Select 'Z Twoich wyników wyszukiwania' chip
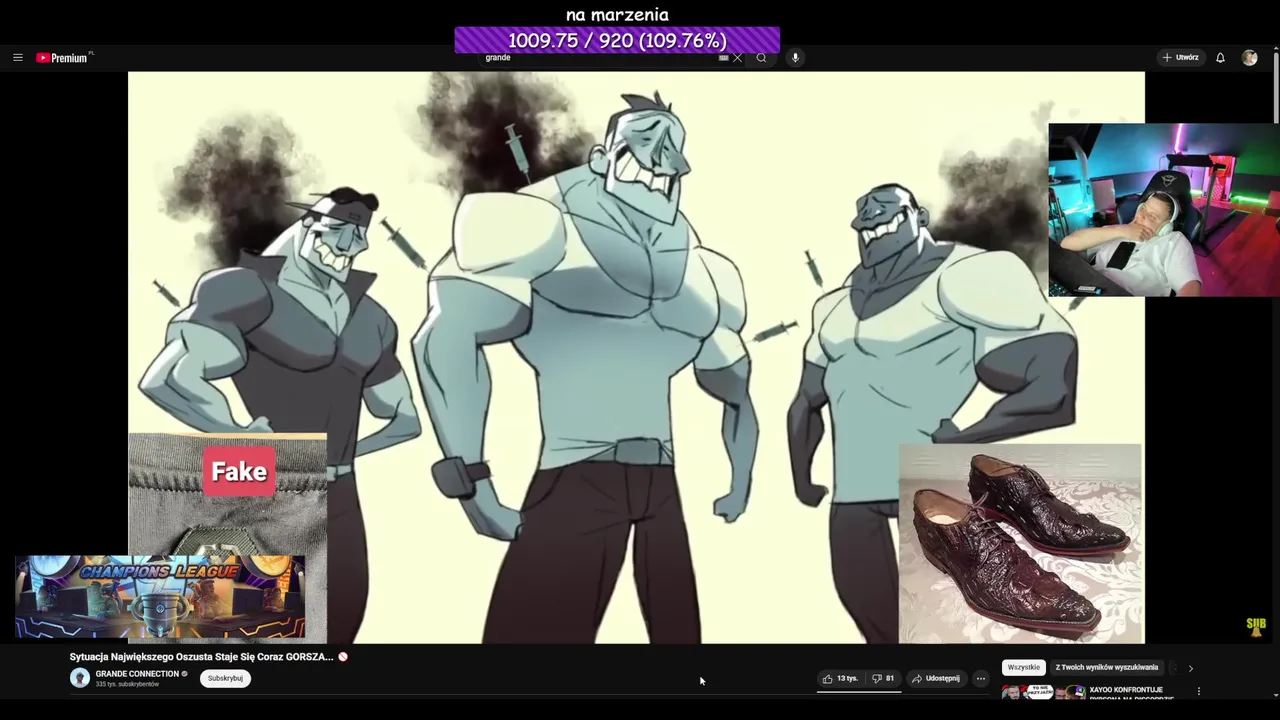 tap(1107, 667)
